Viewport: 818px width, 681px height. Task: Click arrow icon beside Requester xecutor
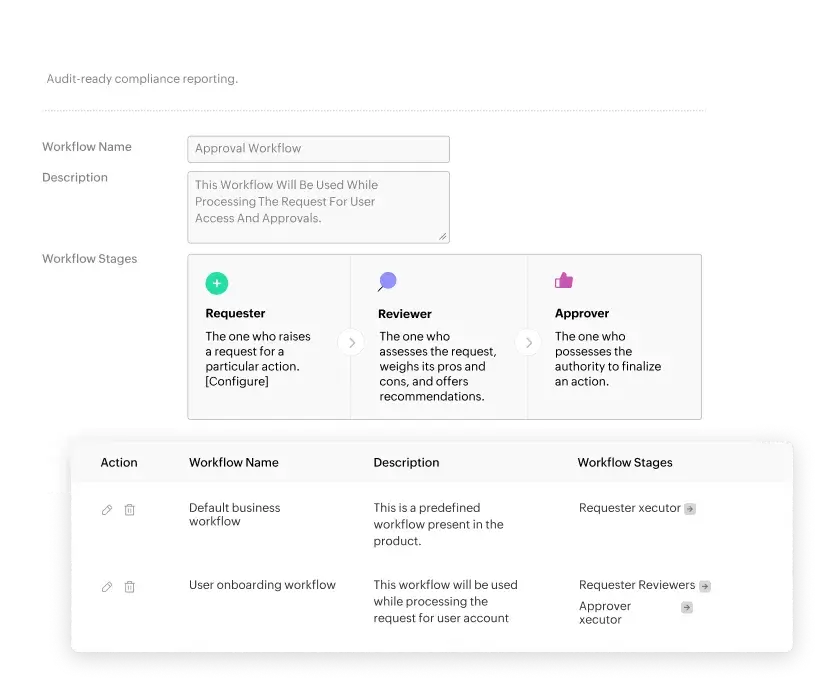tap(690, 509)
